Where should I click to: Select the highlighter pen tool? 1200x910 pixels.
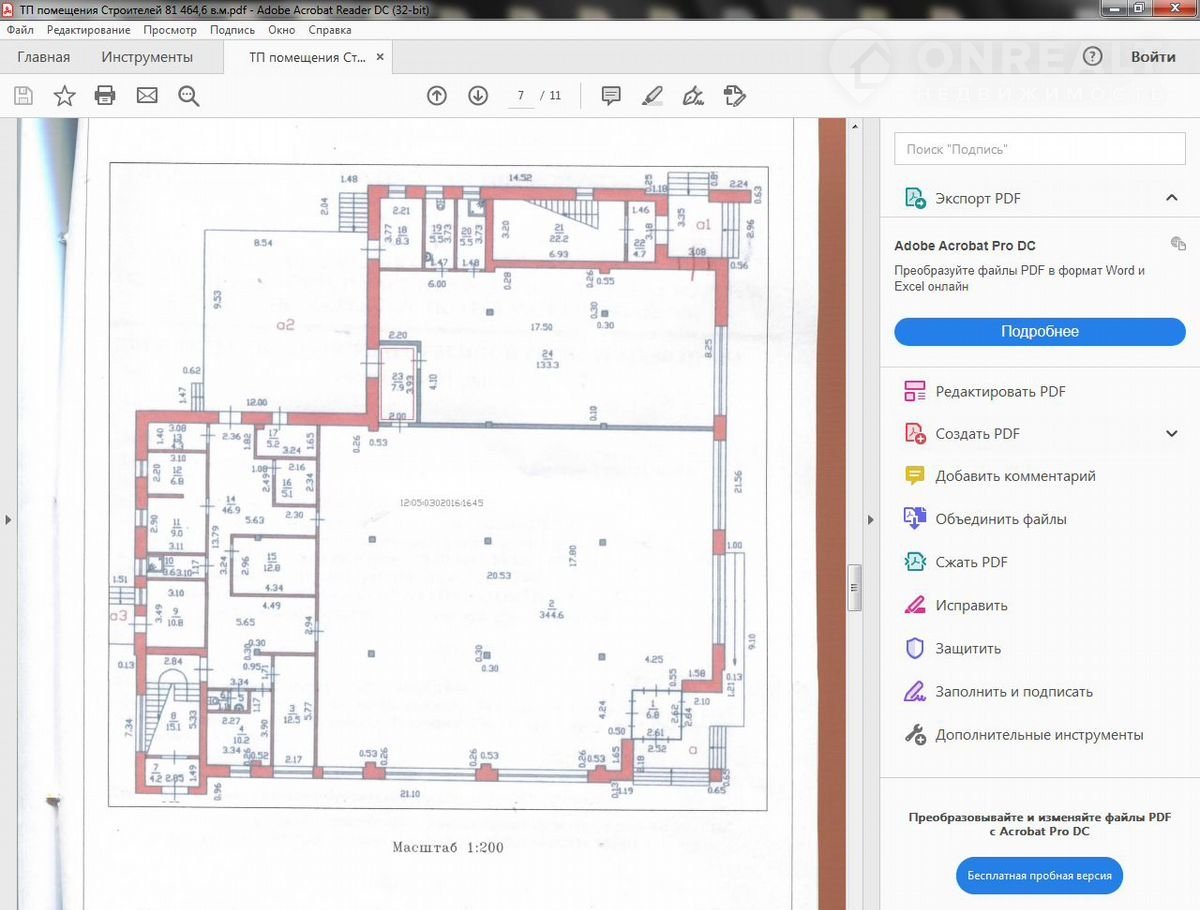652,96
